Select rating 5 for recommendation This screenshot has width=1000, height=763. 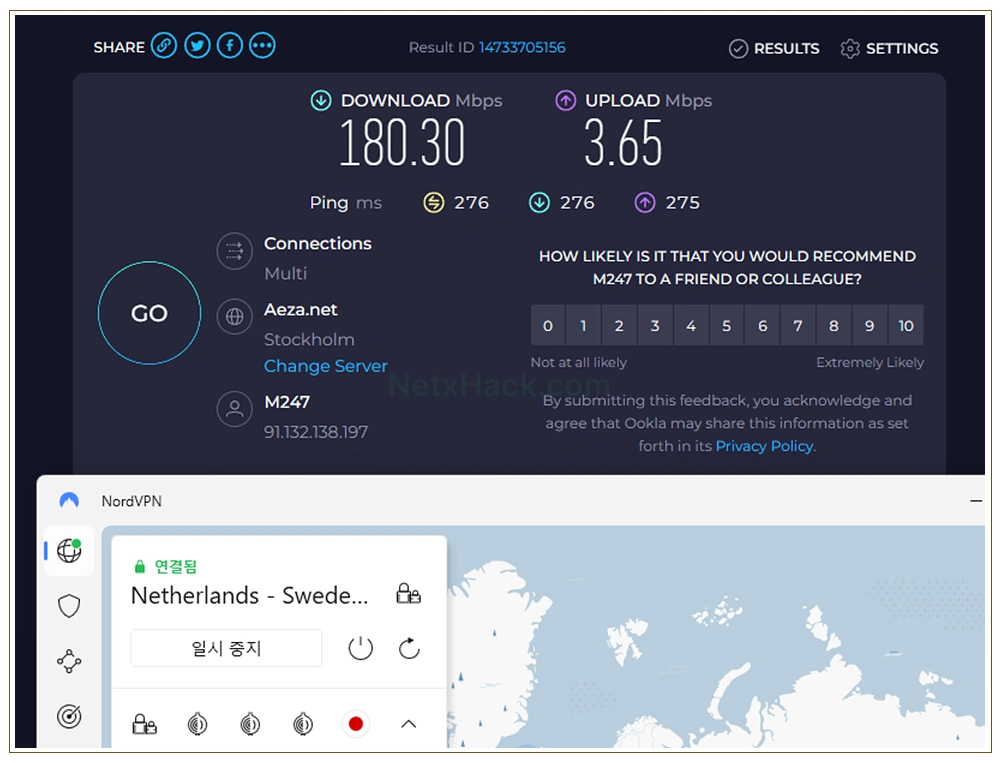(x=726, y=325)
